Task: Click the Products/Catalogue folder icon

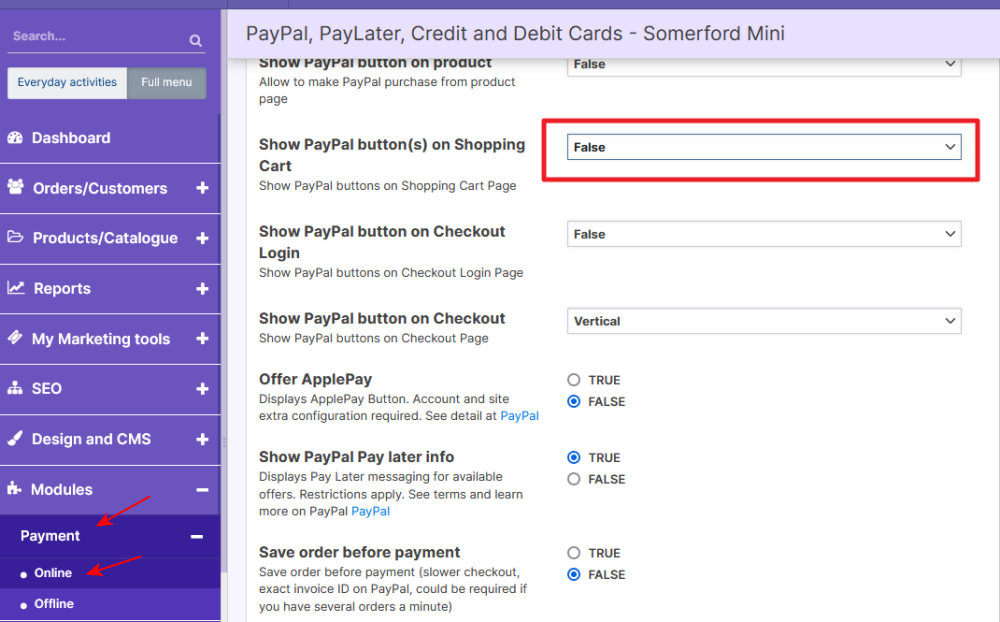Action: click(15, 238)
